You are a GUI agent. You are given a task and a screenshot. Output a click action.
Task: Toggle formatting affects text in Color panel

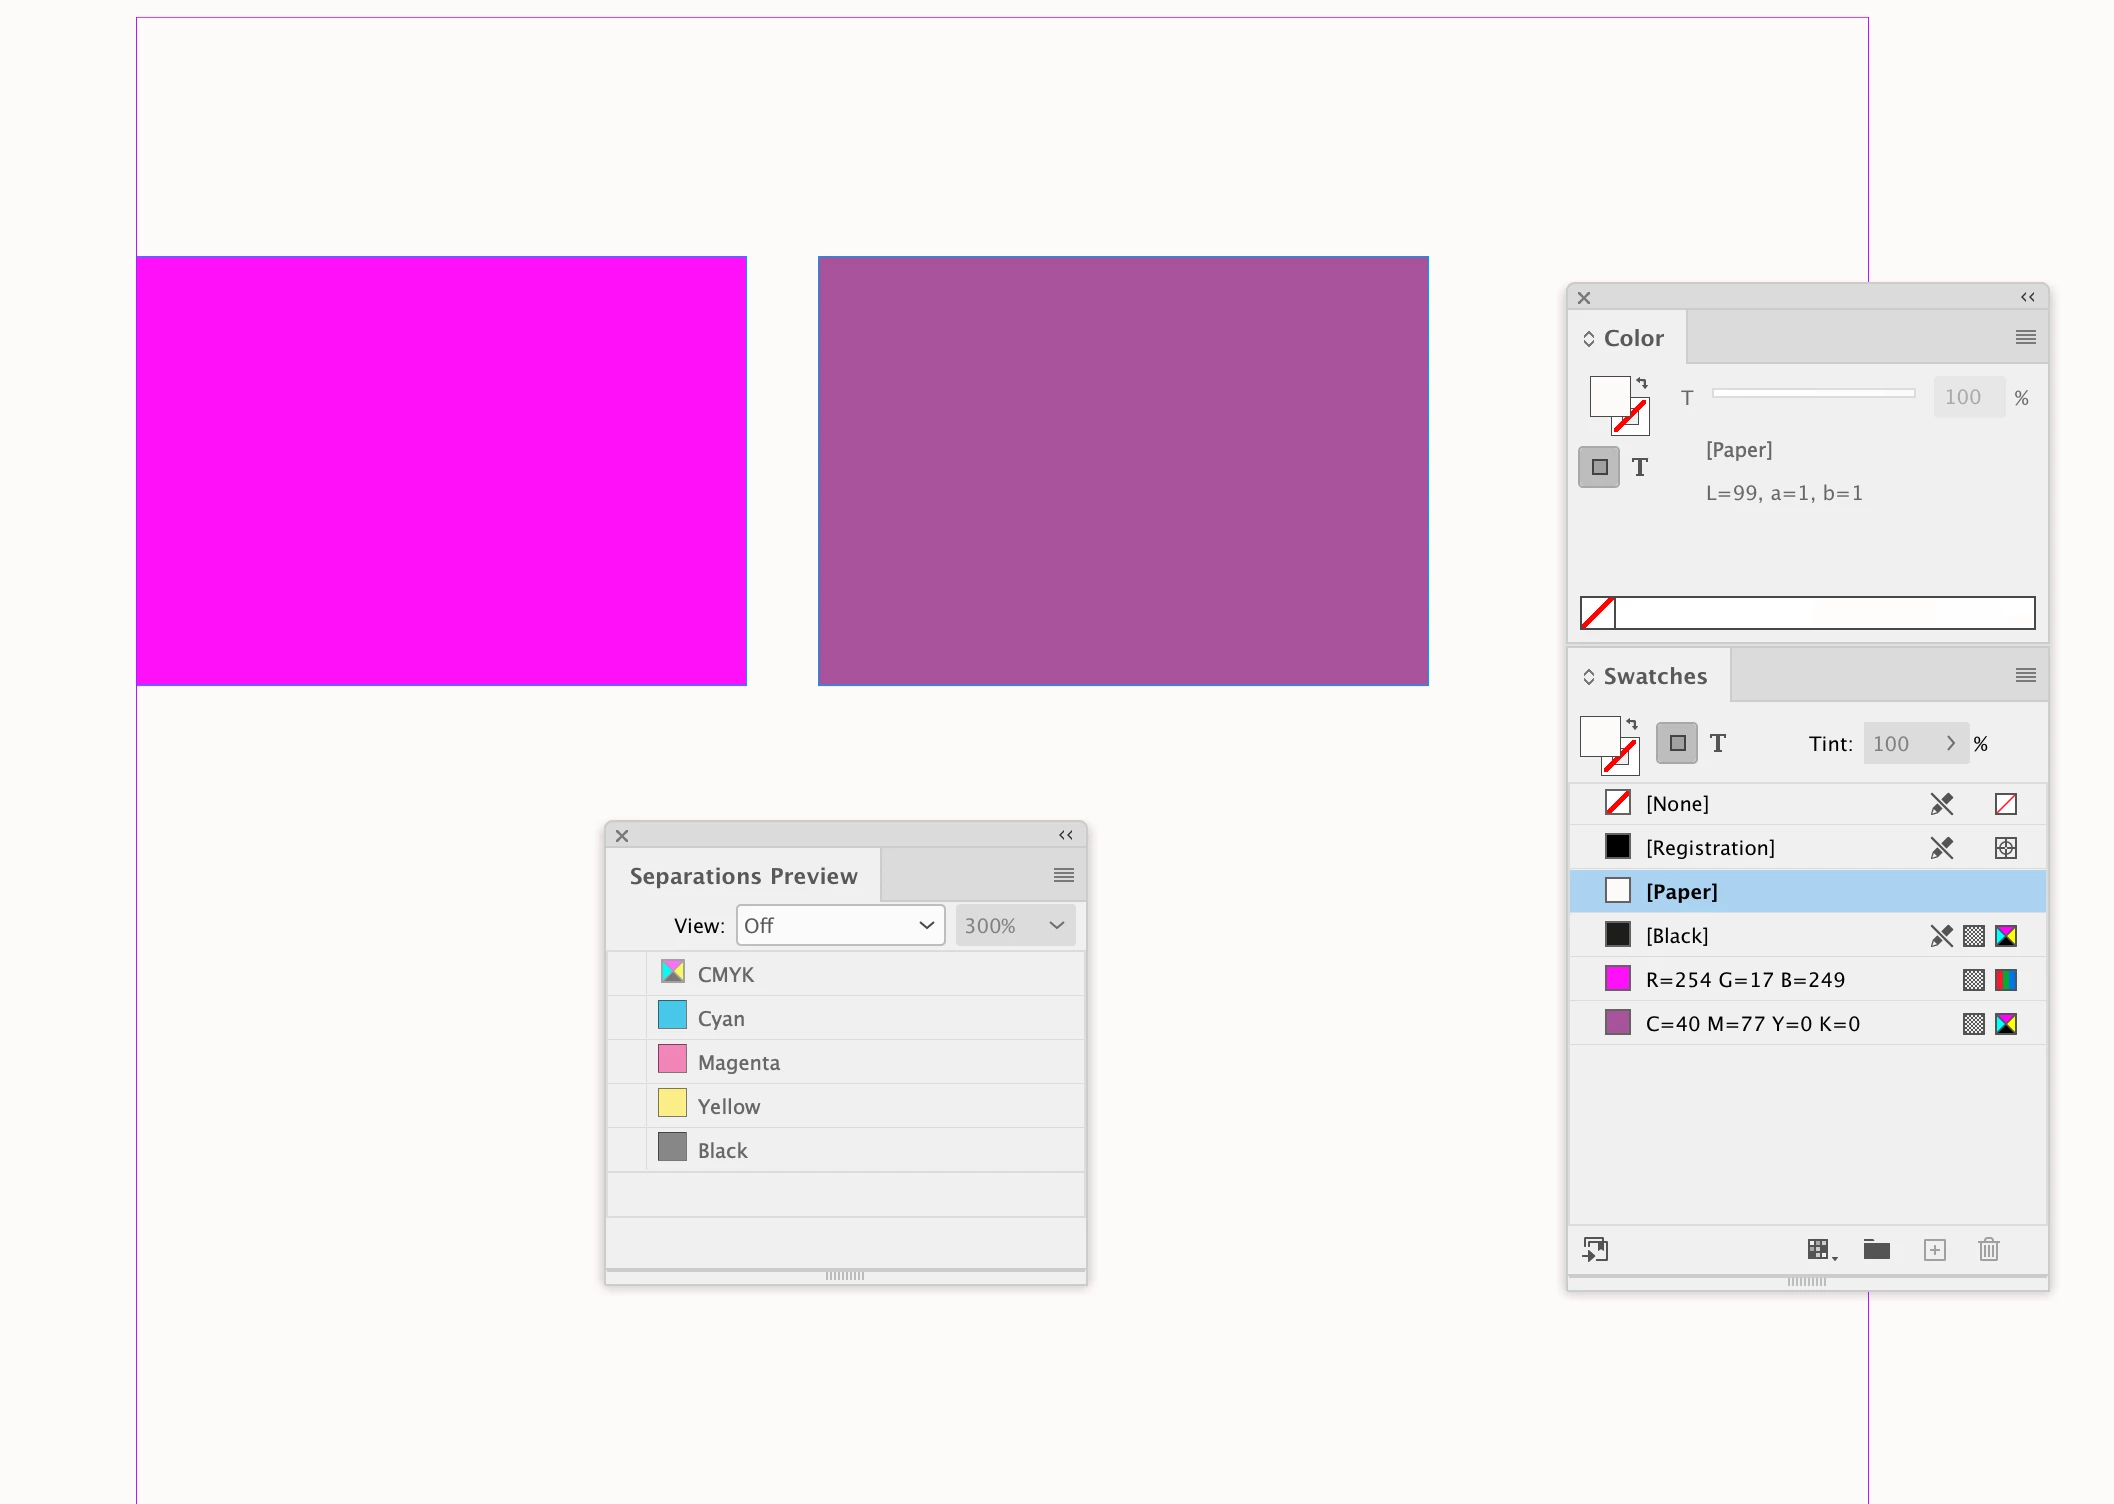coord(1640,467)
